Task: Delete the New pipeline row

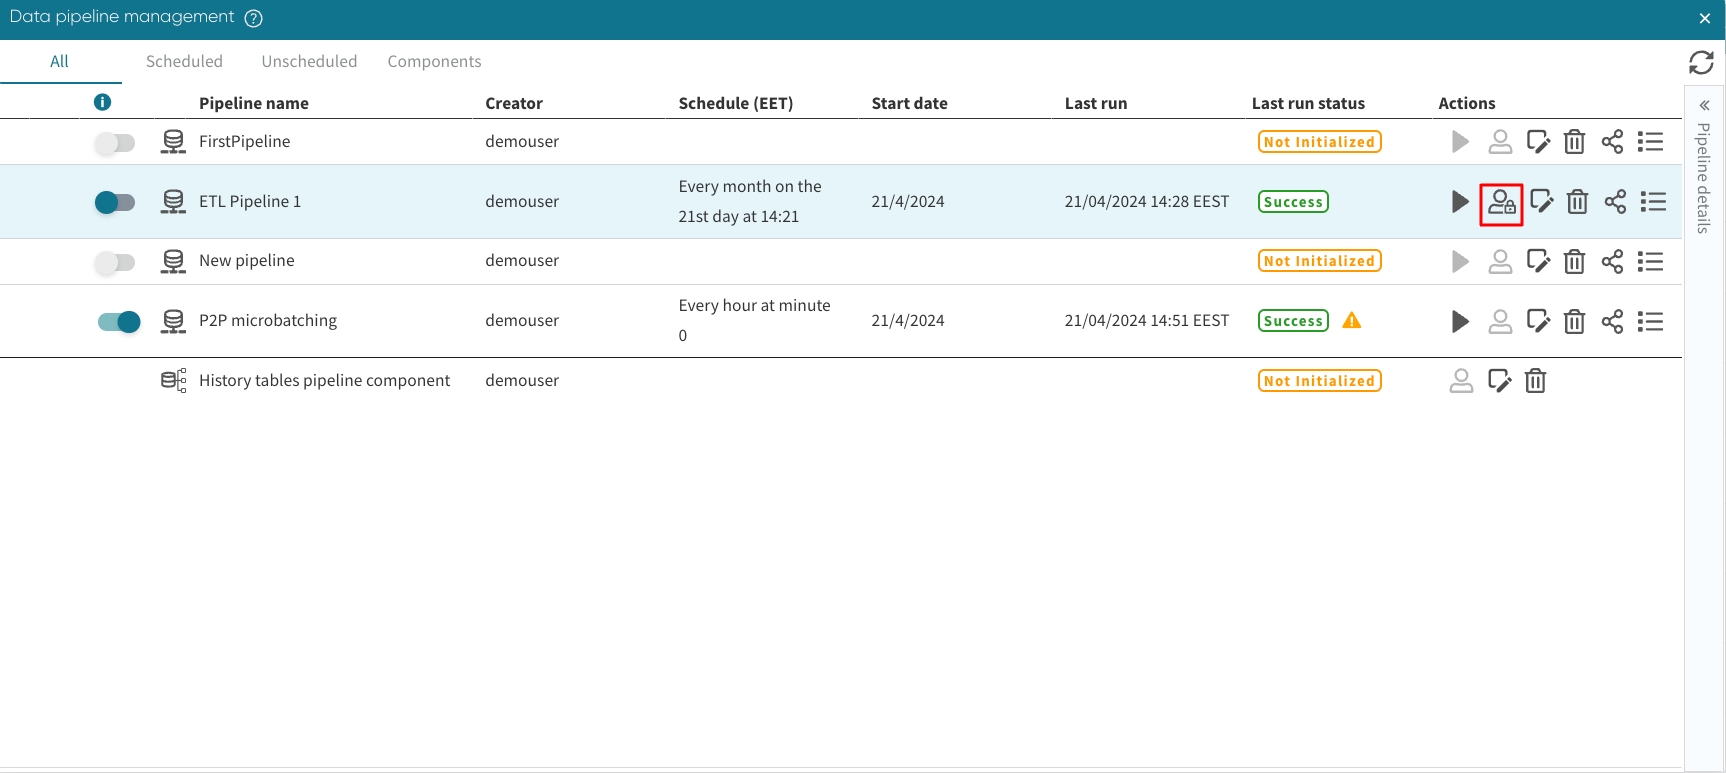Action: 1574,262
